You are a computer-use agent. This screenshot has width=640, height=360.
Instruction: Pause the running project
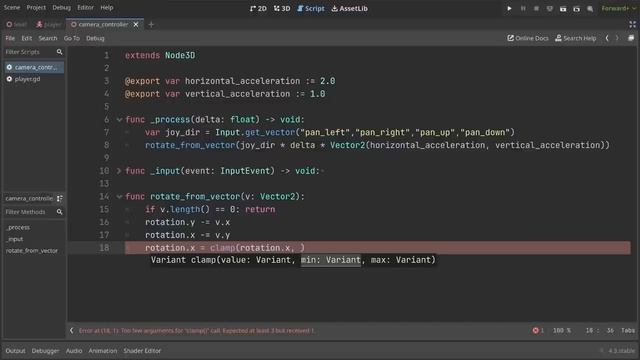(523, 8)
